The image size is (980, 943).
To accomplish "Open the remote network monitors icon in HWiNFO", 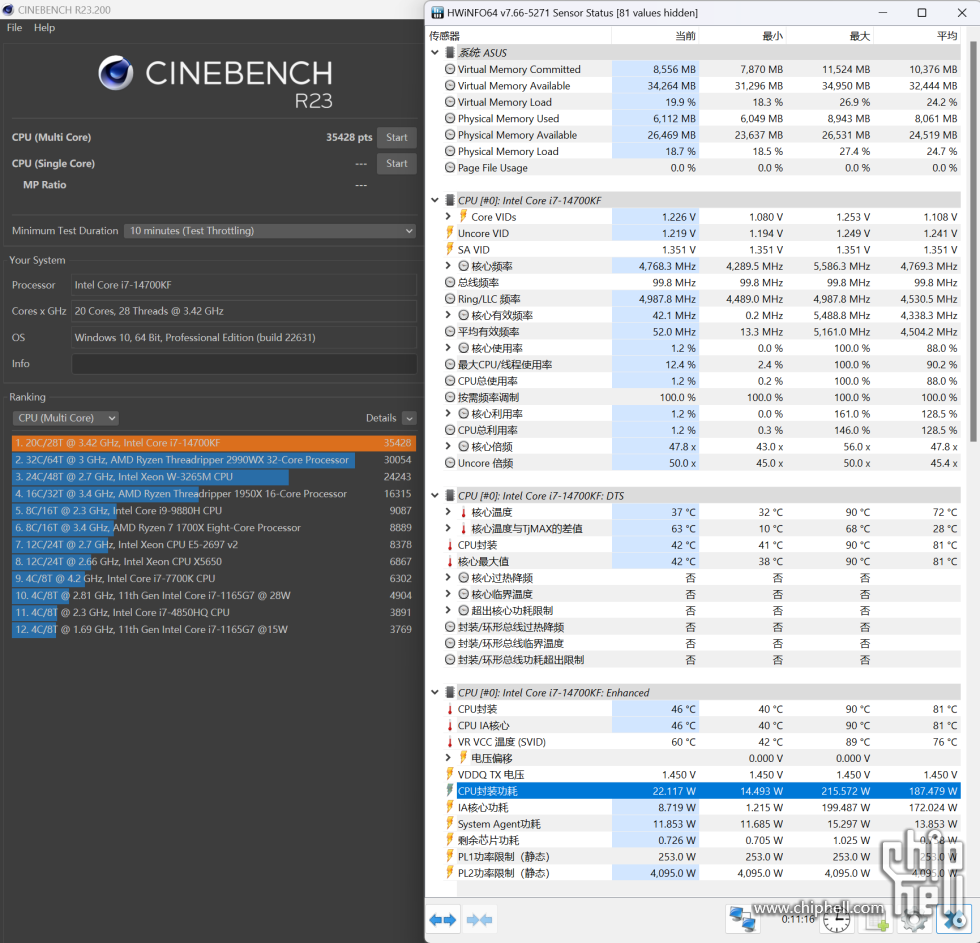I will 742,919.
